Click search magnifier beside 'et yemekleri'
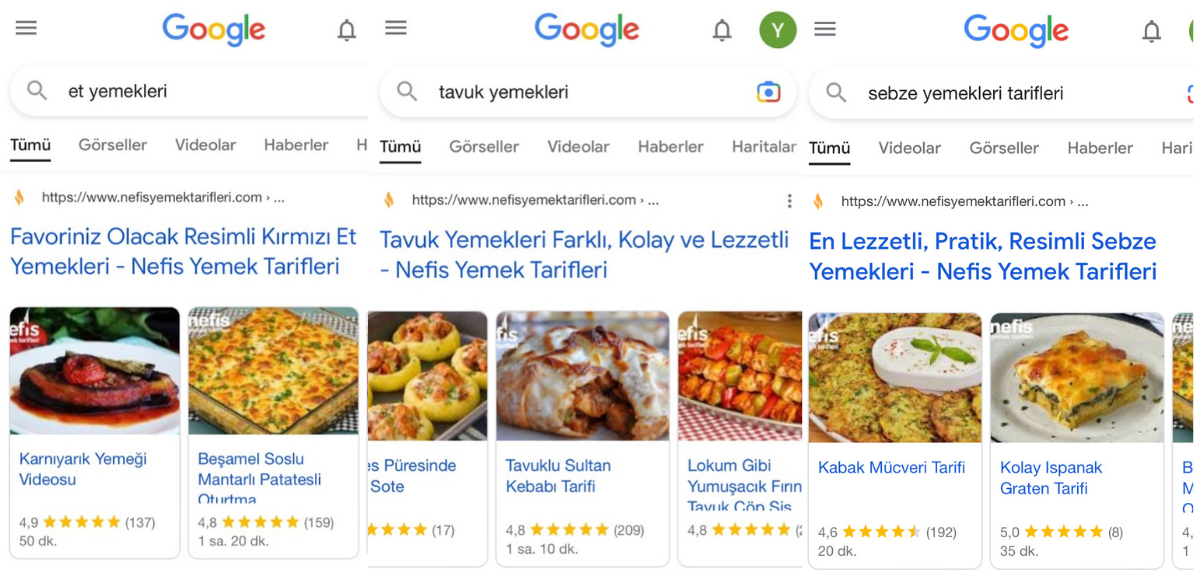Viewport: 1200px width, 574px height. click(37, 91)
